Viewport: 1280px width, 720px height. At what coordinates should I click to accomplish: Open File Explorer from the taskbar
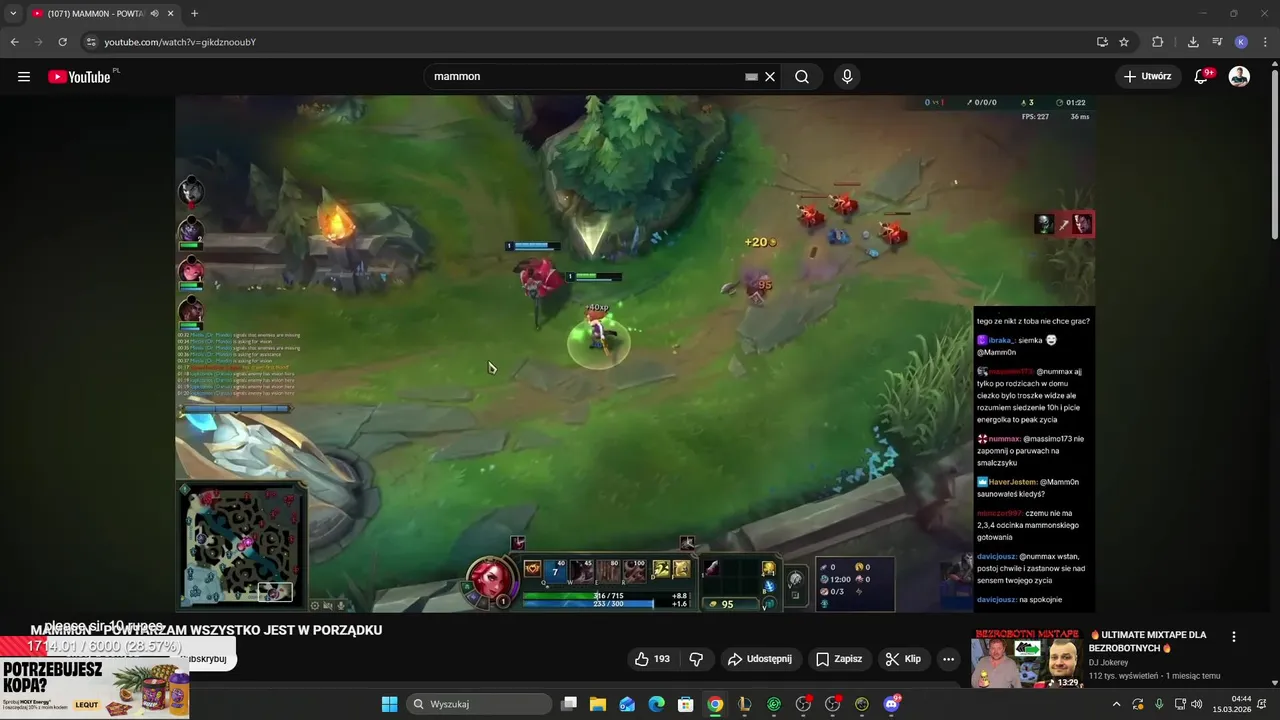pos(598,704)
